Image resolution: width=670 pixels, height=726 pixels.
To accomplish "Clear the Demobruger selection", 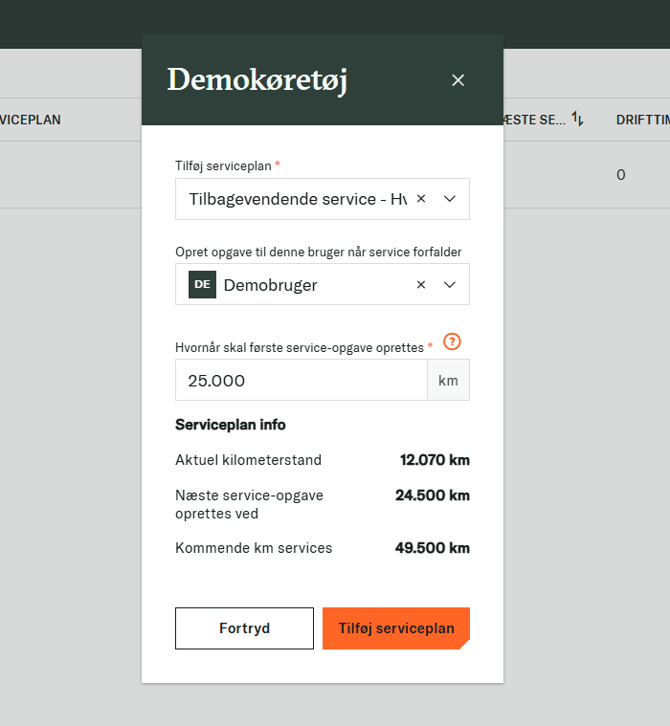I will [421, 284].
